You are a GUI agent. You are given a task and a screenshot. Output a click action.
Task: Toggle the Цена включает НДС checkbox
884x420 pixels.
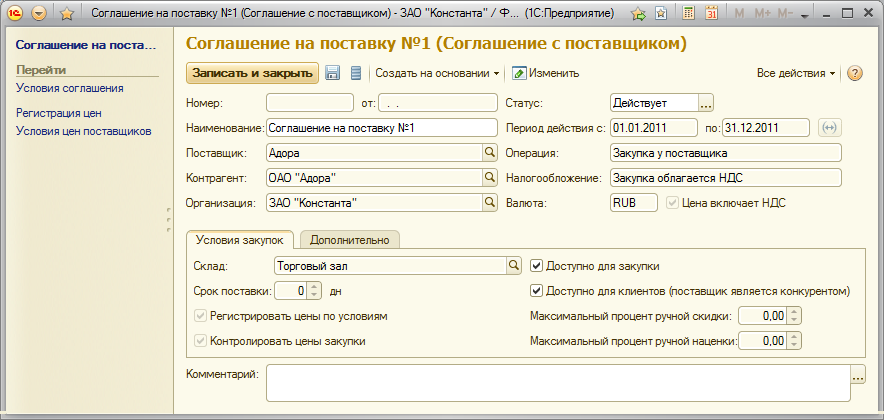672,203
